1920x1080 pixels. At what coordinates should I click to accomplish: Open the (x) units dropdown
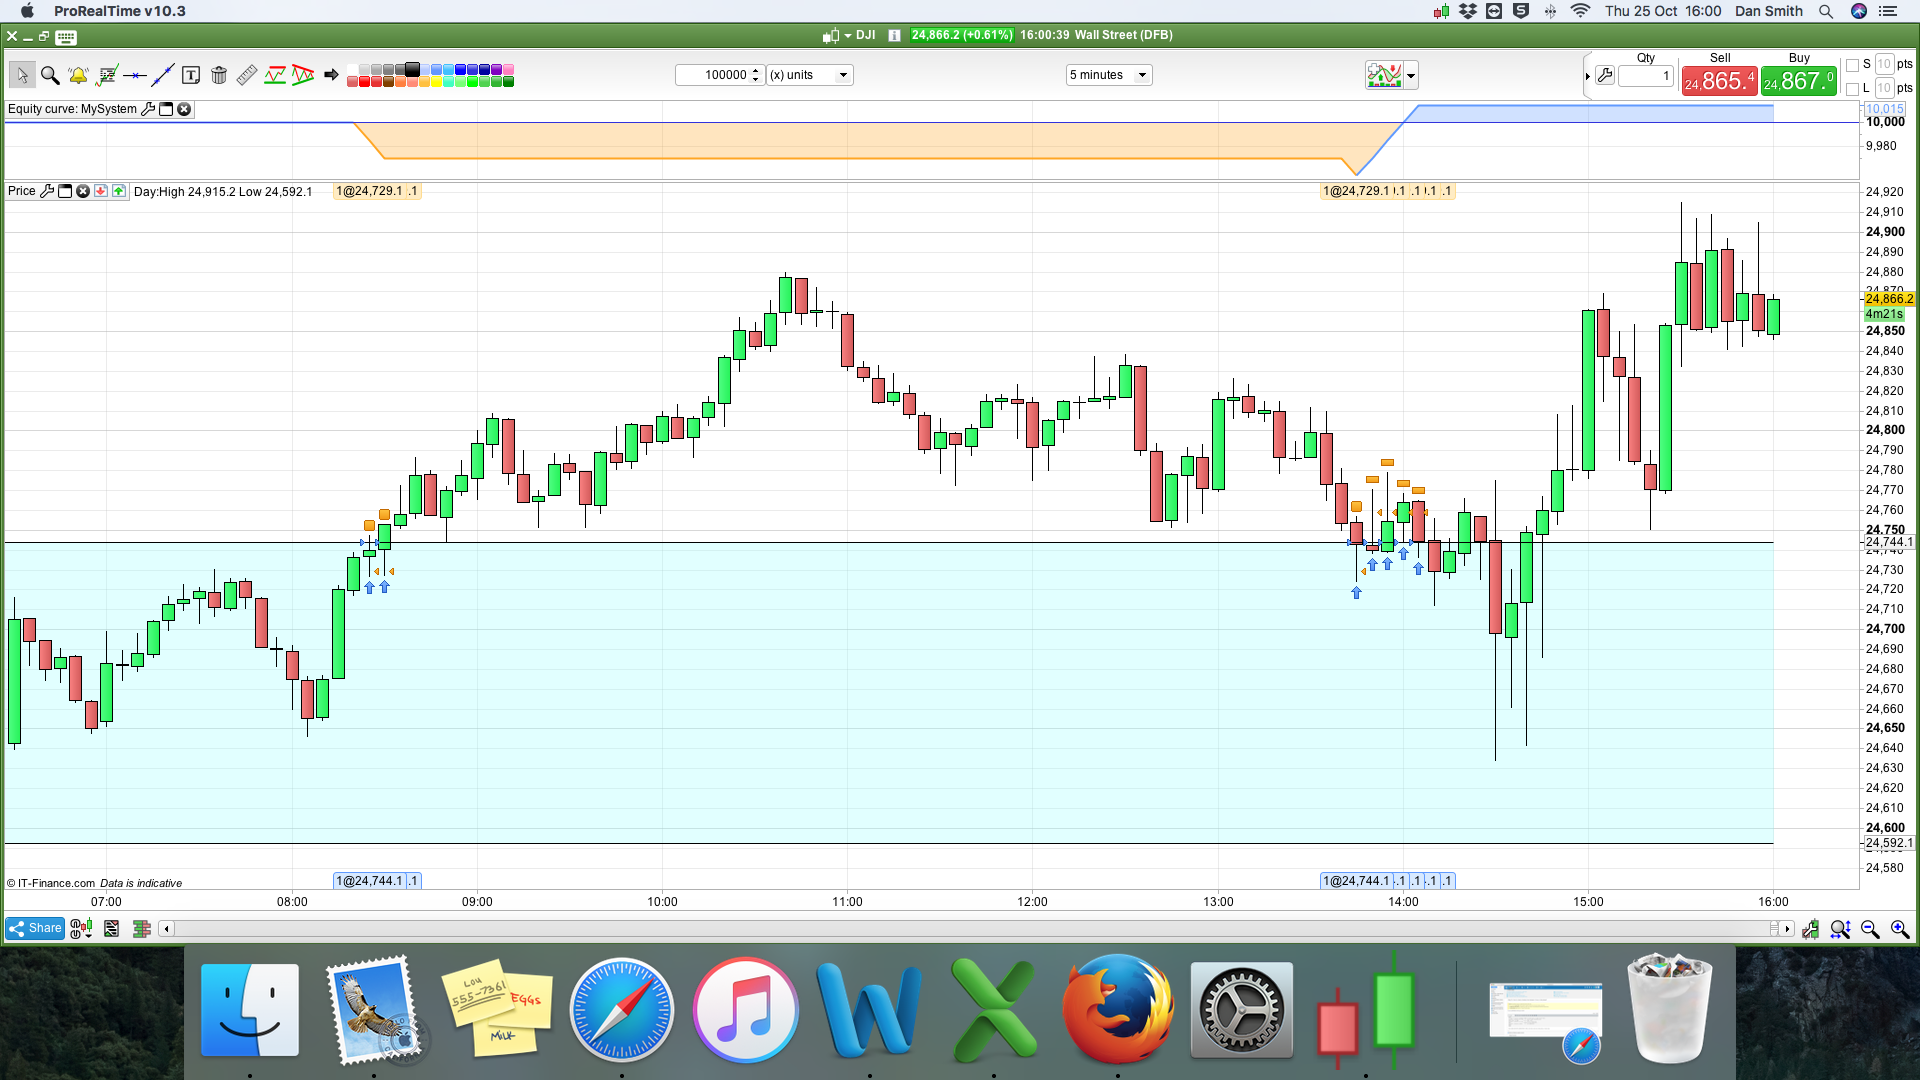coord(809,75)
